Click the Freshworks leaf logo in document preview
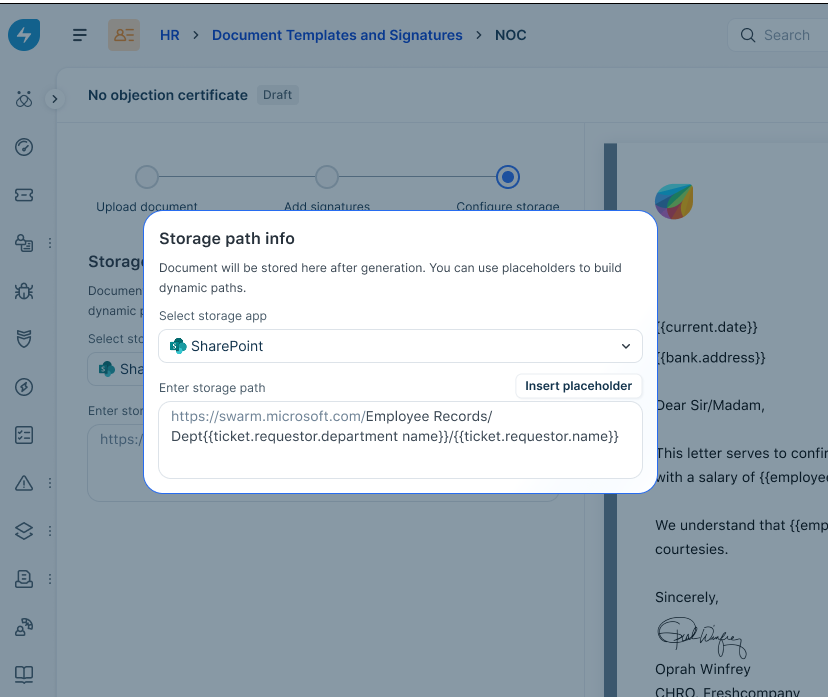The width and height of the screenshot is (828, 697). pyautogui.click(x=674, y=201)
